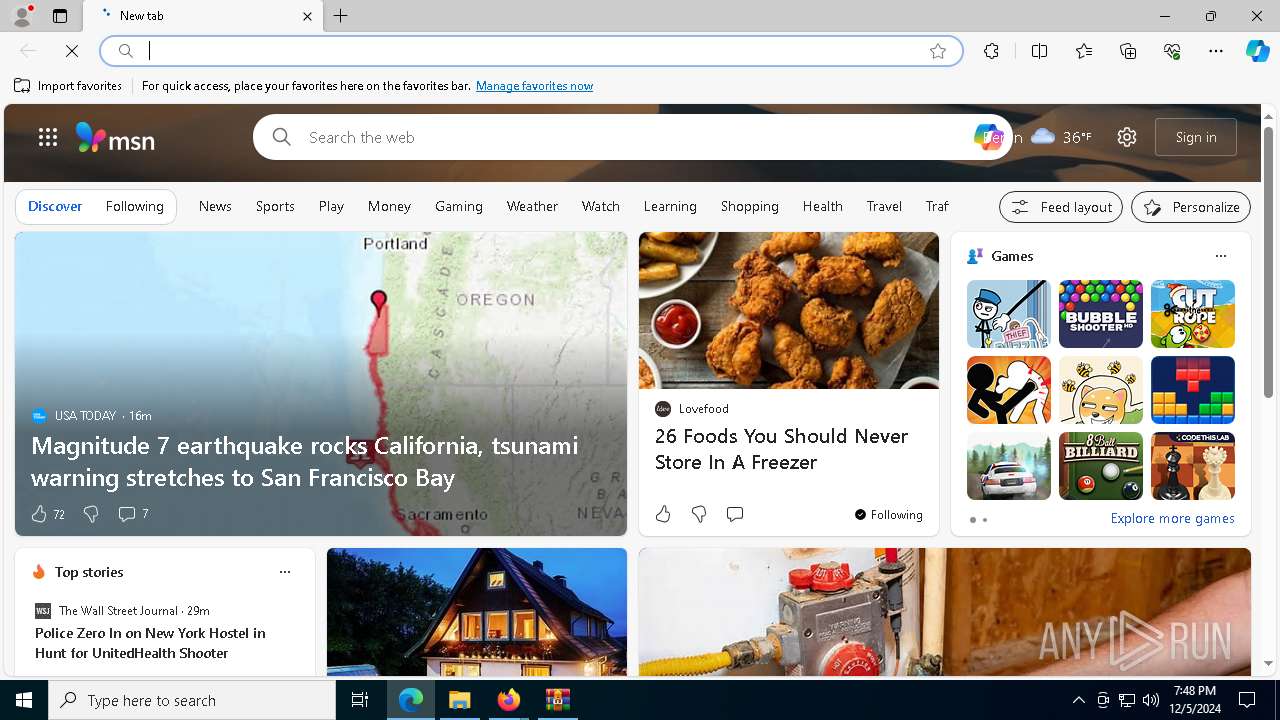Open the Tab actions menu
Image resolution: width=1280 pixels, height=720 pixels.
tap(60, 16)
